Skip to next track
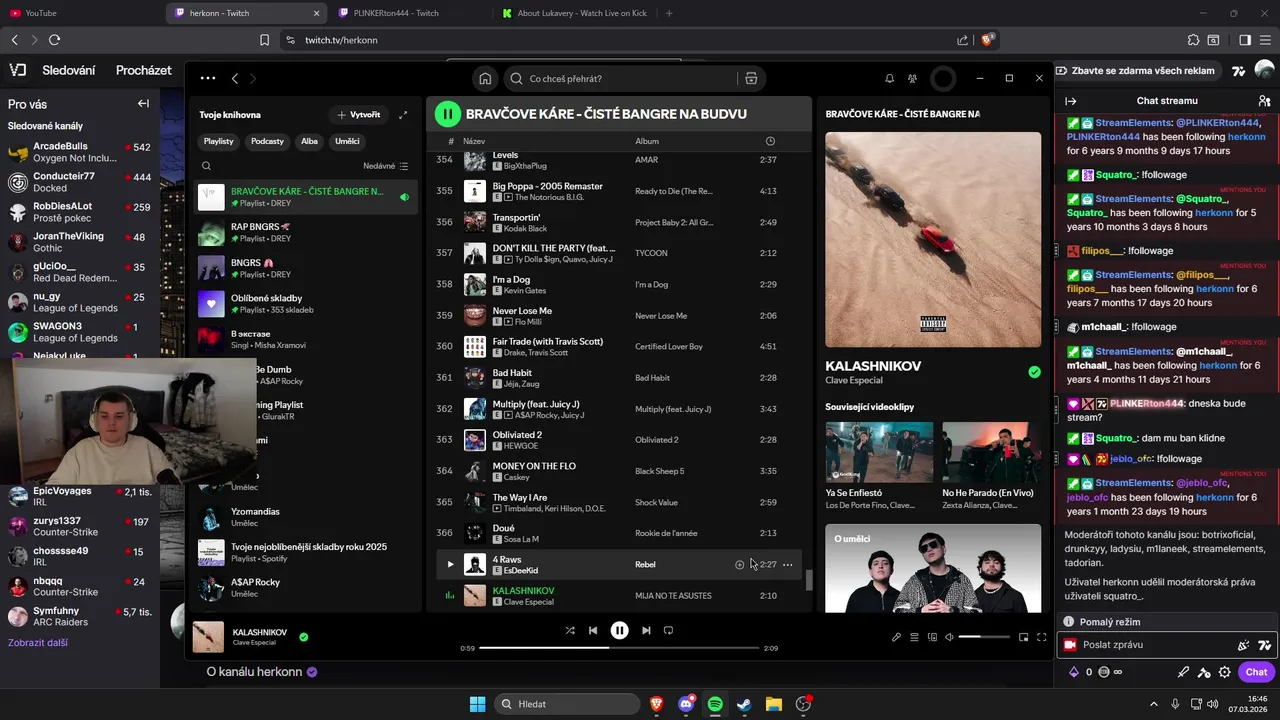 tap(646, 630)
